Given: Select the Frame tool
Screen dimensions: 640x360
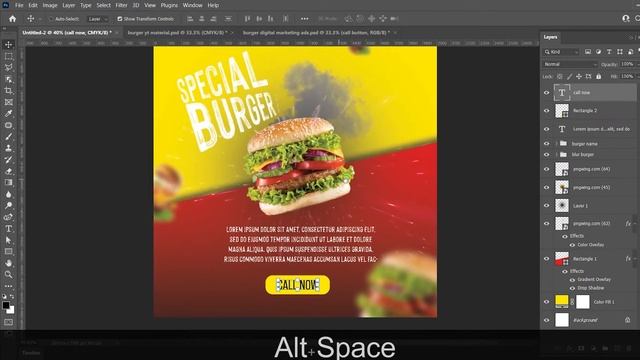Looking at the screenshot, I should click(9, 102).
